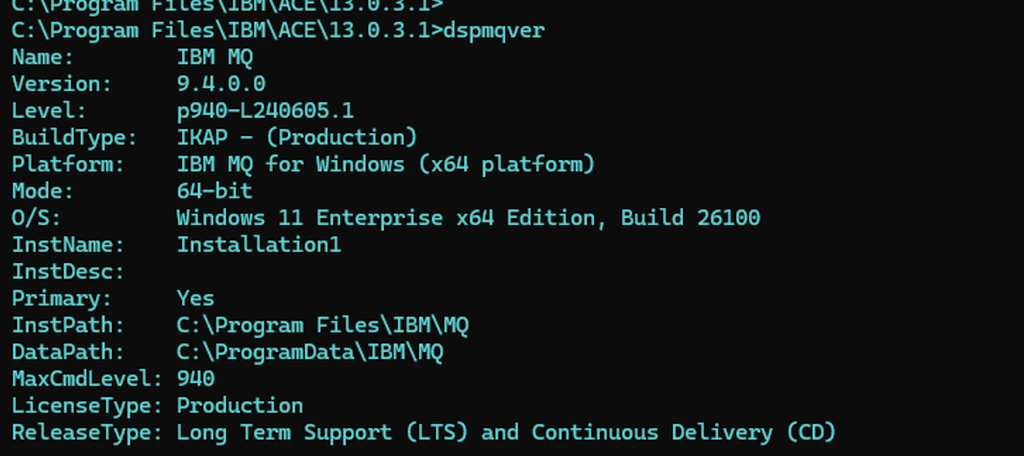Click the version number 9.4.0.0

tap(221, 84)
